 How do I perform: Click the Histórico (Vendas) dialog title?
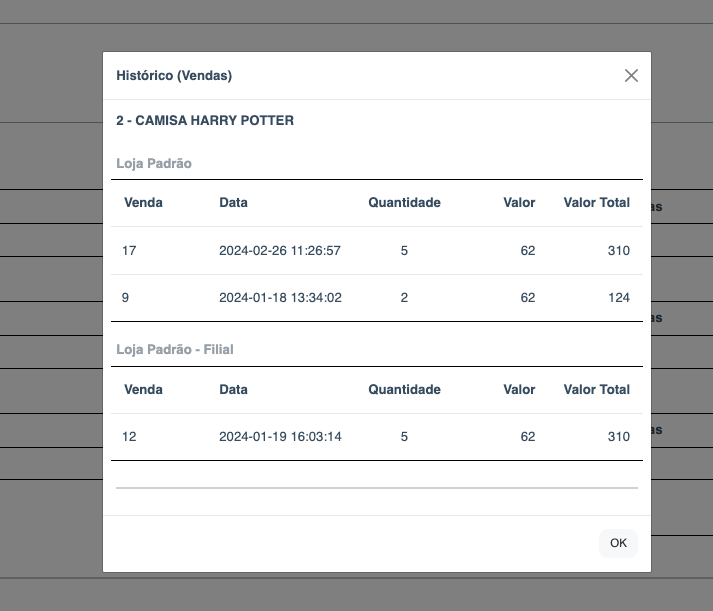174,76
